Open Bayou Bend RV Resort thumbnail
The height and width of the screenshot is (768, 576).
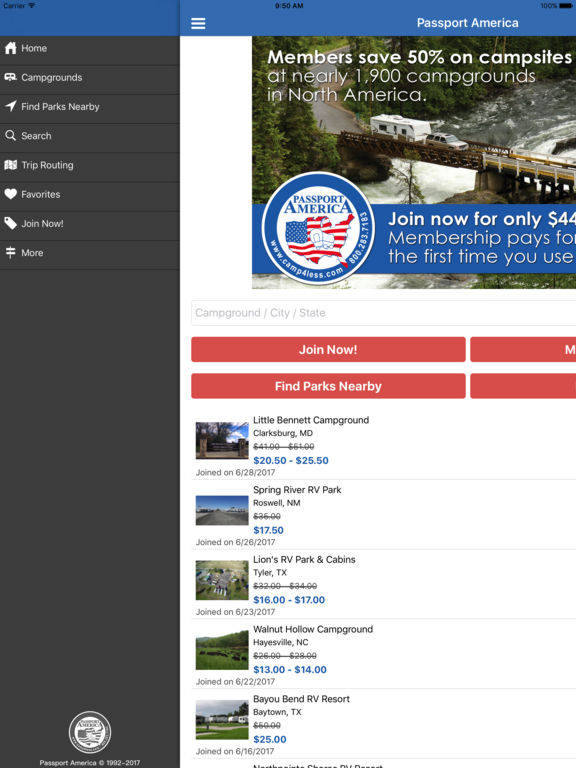tap(222, 720)
